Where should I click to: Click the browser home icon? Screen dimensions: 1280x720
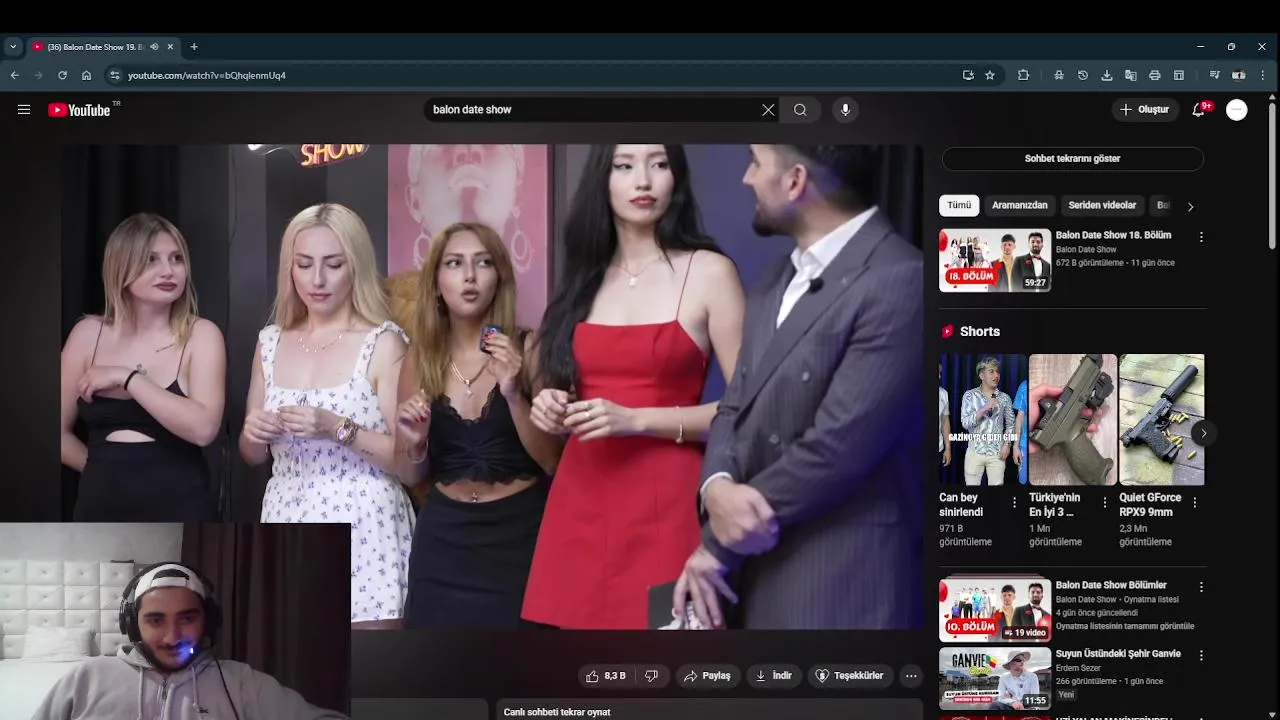pos(87,75)
